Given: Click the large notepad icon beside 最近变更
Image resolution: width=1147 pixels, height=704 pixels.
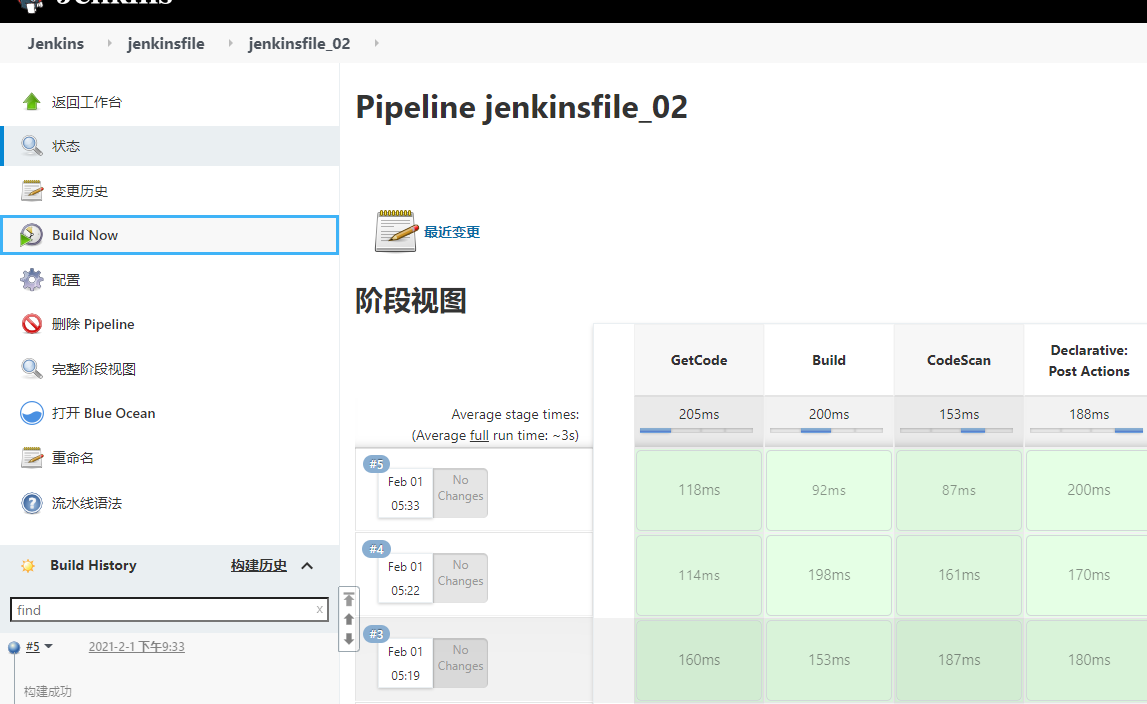Looking at the screenshot, I should [396, 231].
